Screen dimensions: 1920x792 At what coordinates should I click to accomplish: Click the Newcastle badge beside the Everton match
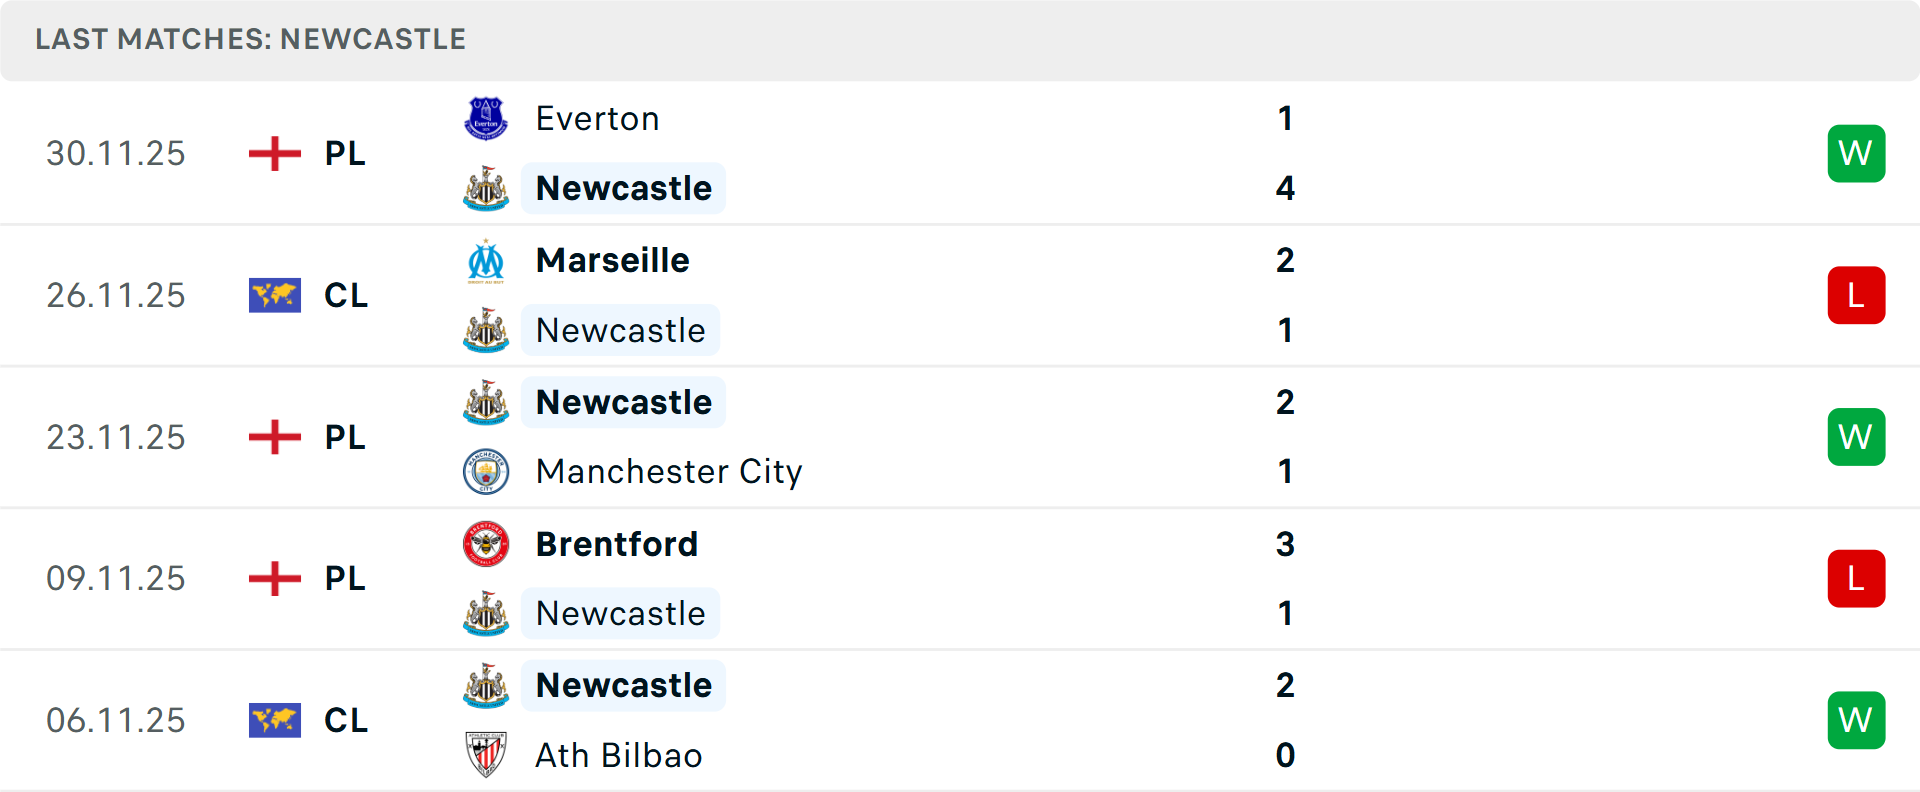click(486, 188)
